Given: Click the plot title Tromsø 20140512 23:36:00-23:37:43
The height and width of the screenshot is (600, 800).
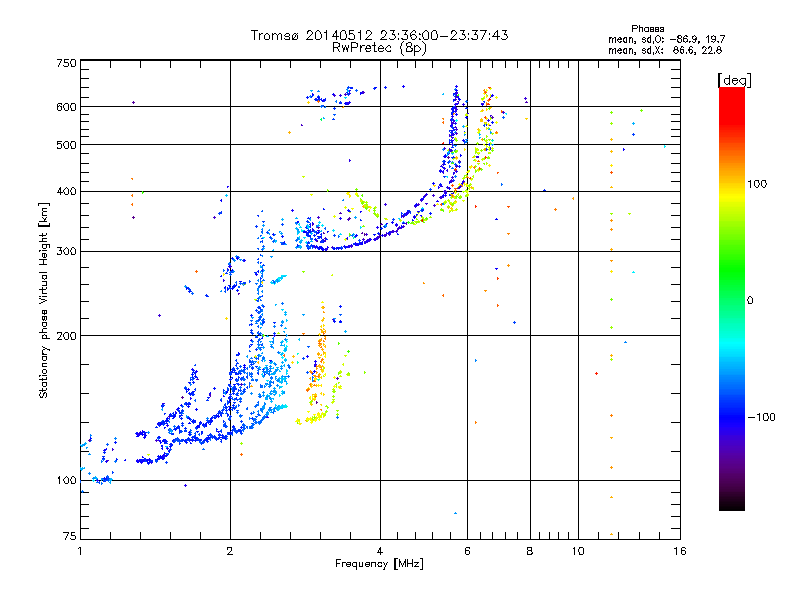Looking at the screenshot, I should [379, 35].
